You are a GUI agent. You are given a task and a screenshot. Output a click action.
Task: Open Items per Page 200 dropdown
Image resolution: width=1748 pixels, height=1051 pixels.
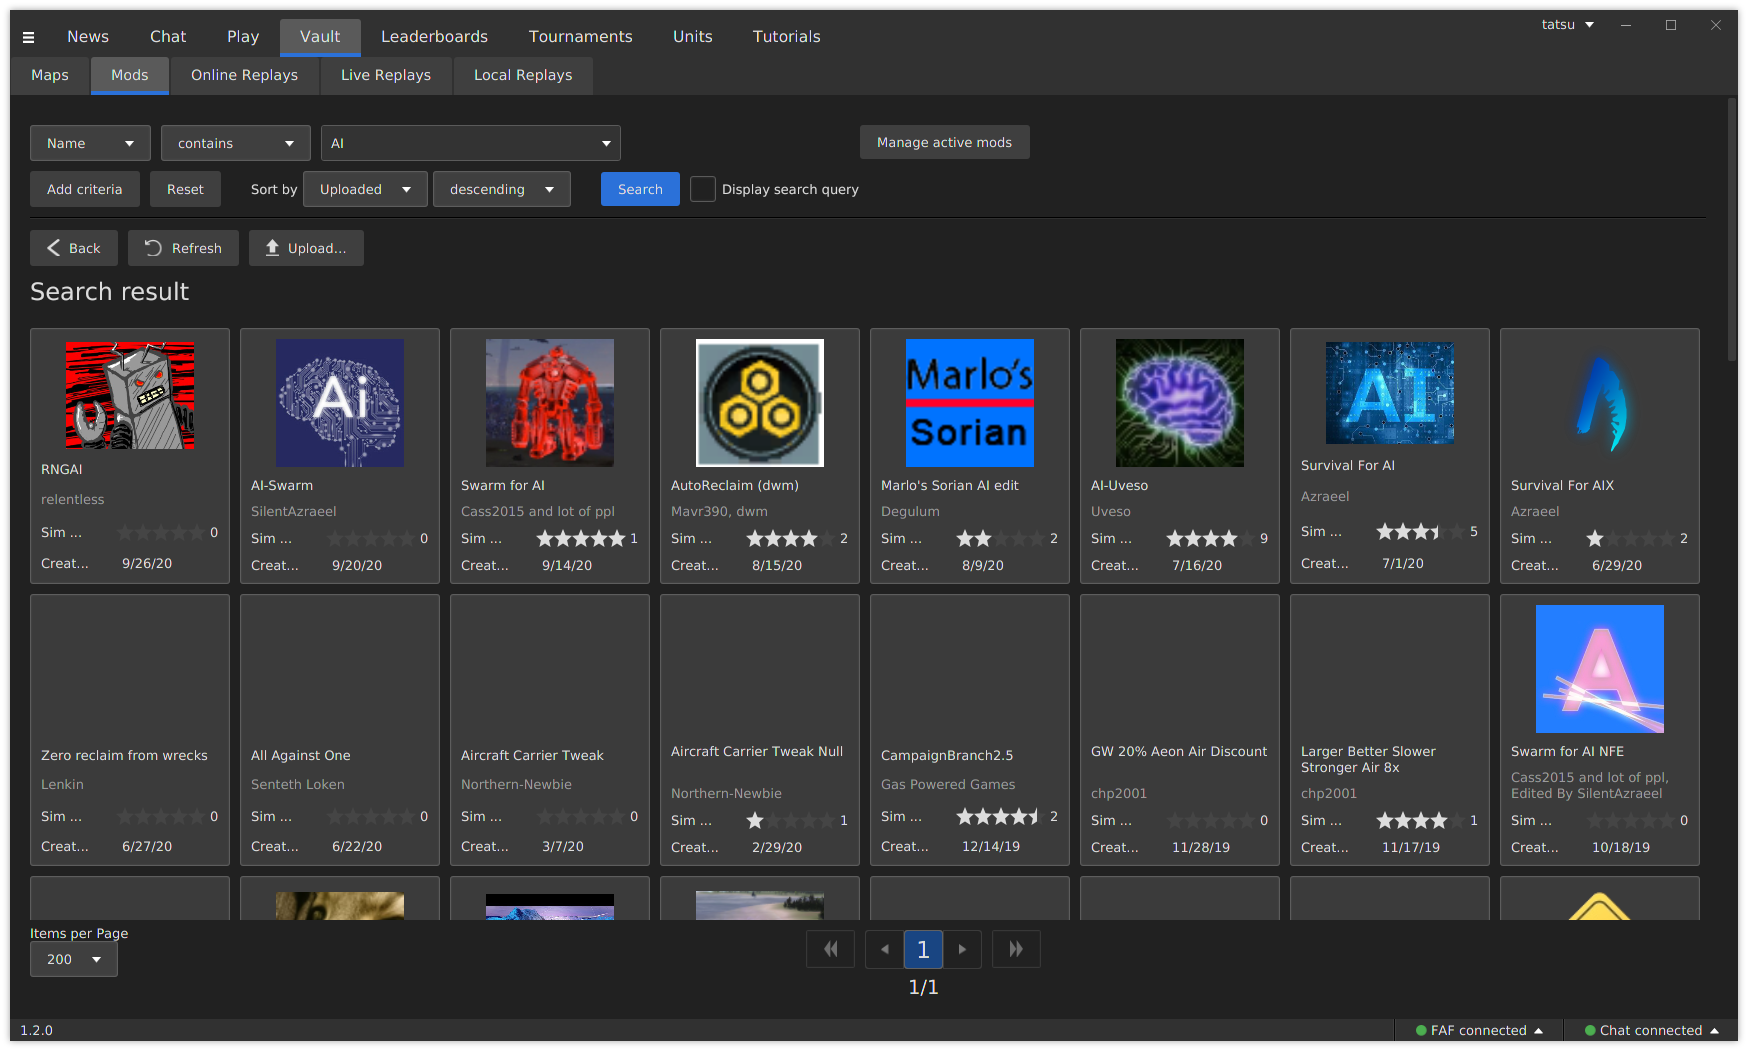(x=74, y=959)
